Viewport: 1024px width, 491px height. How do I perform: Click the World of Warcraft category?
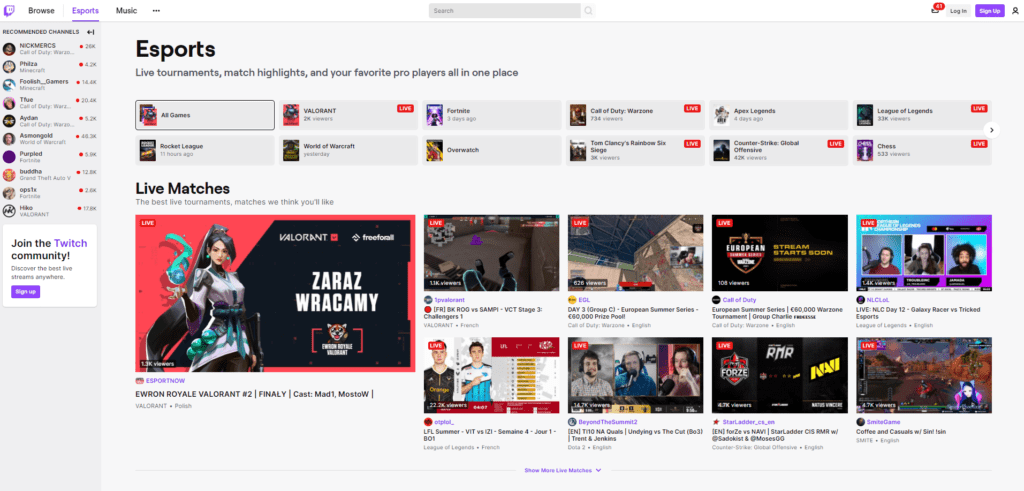click(348, 150)
